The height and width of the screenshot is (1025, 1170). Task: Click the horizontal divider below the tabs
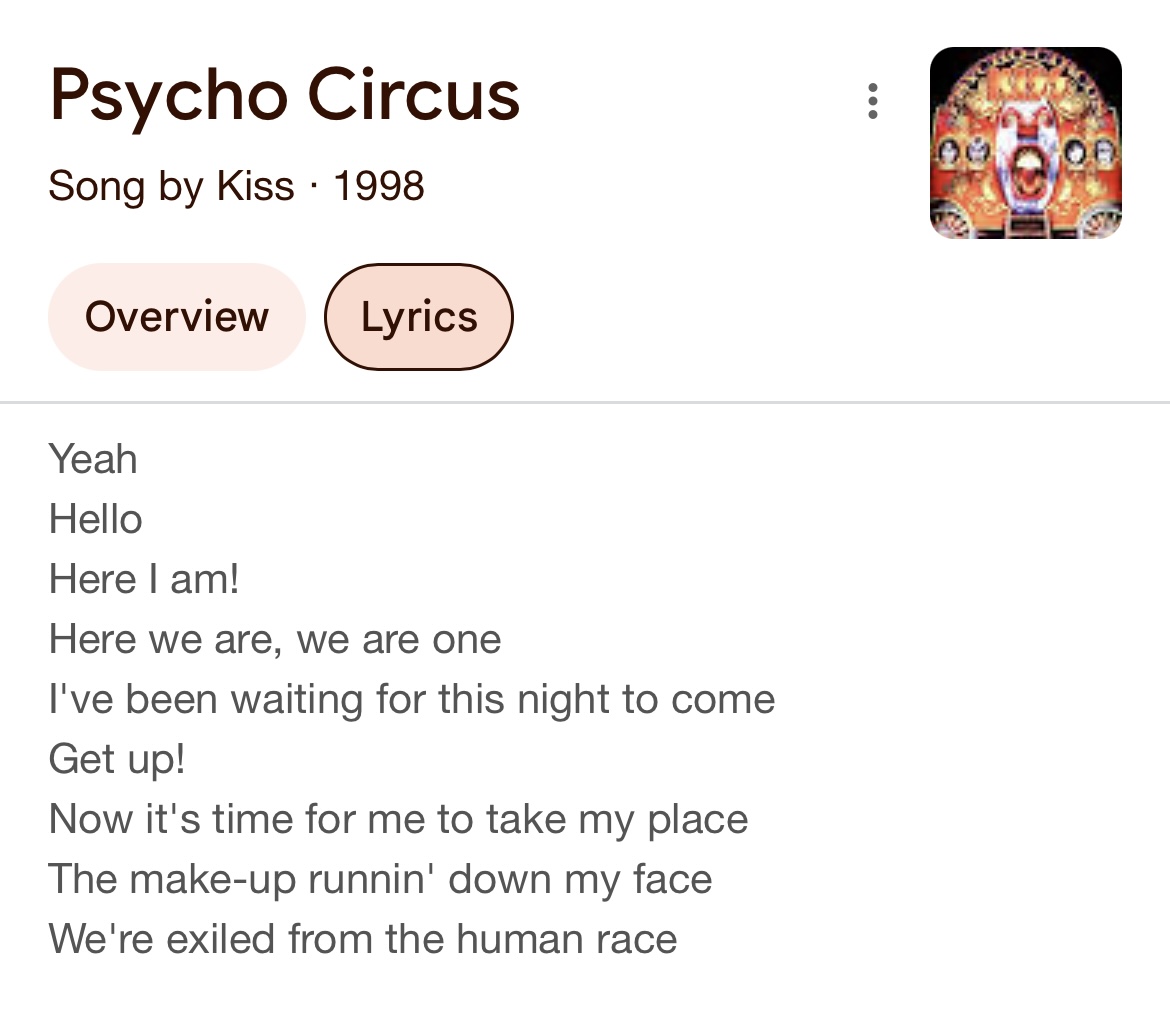pyautogui.click(x=585, y=403)
